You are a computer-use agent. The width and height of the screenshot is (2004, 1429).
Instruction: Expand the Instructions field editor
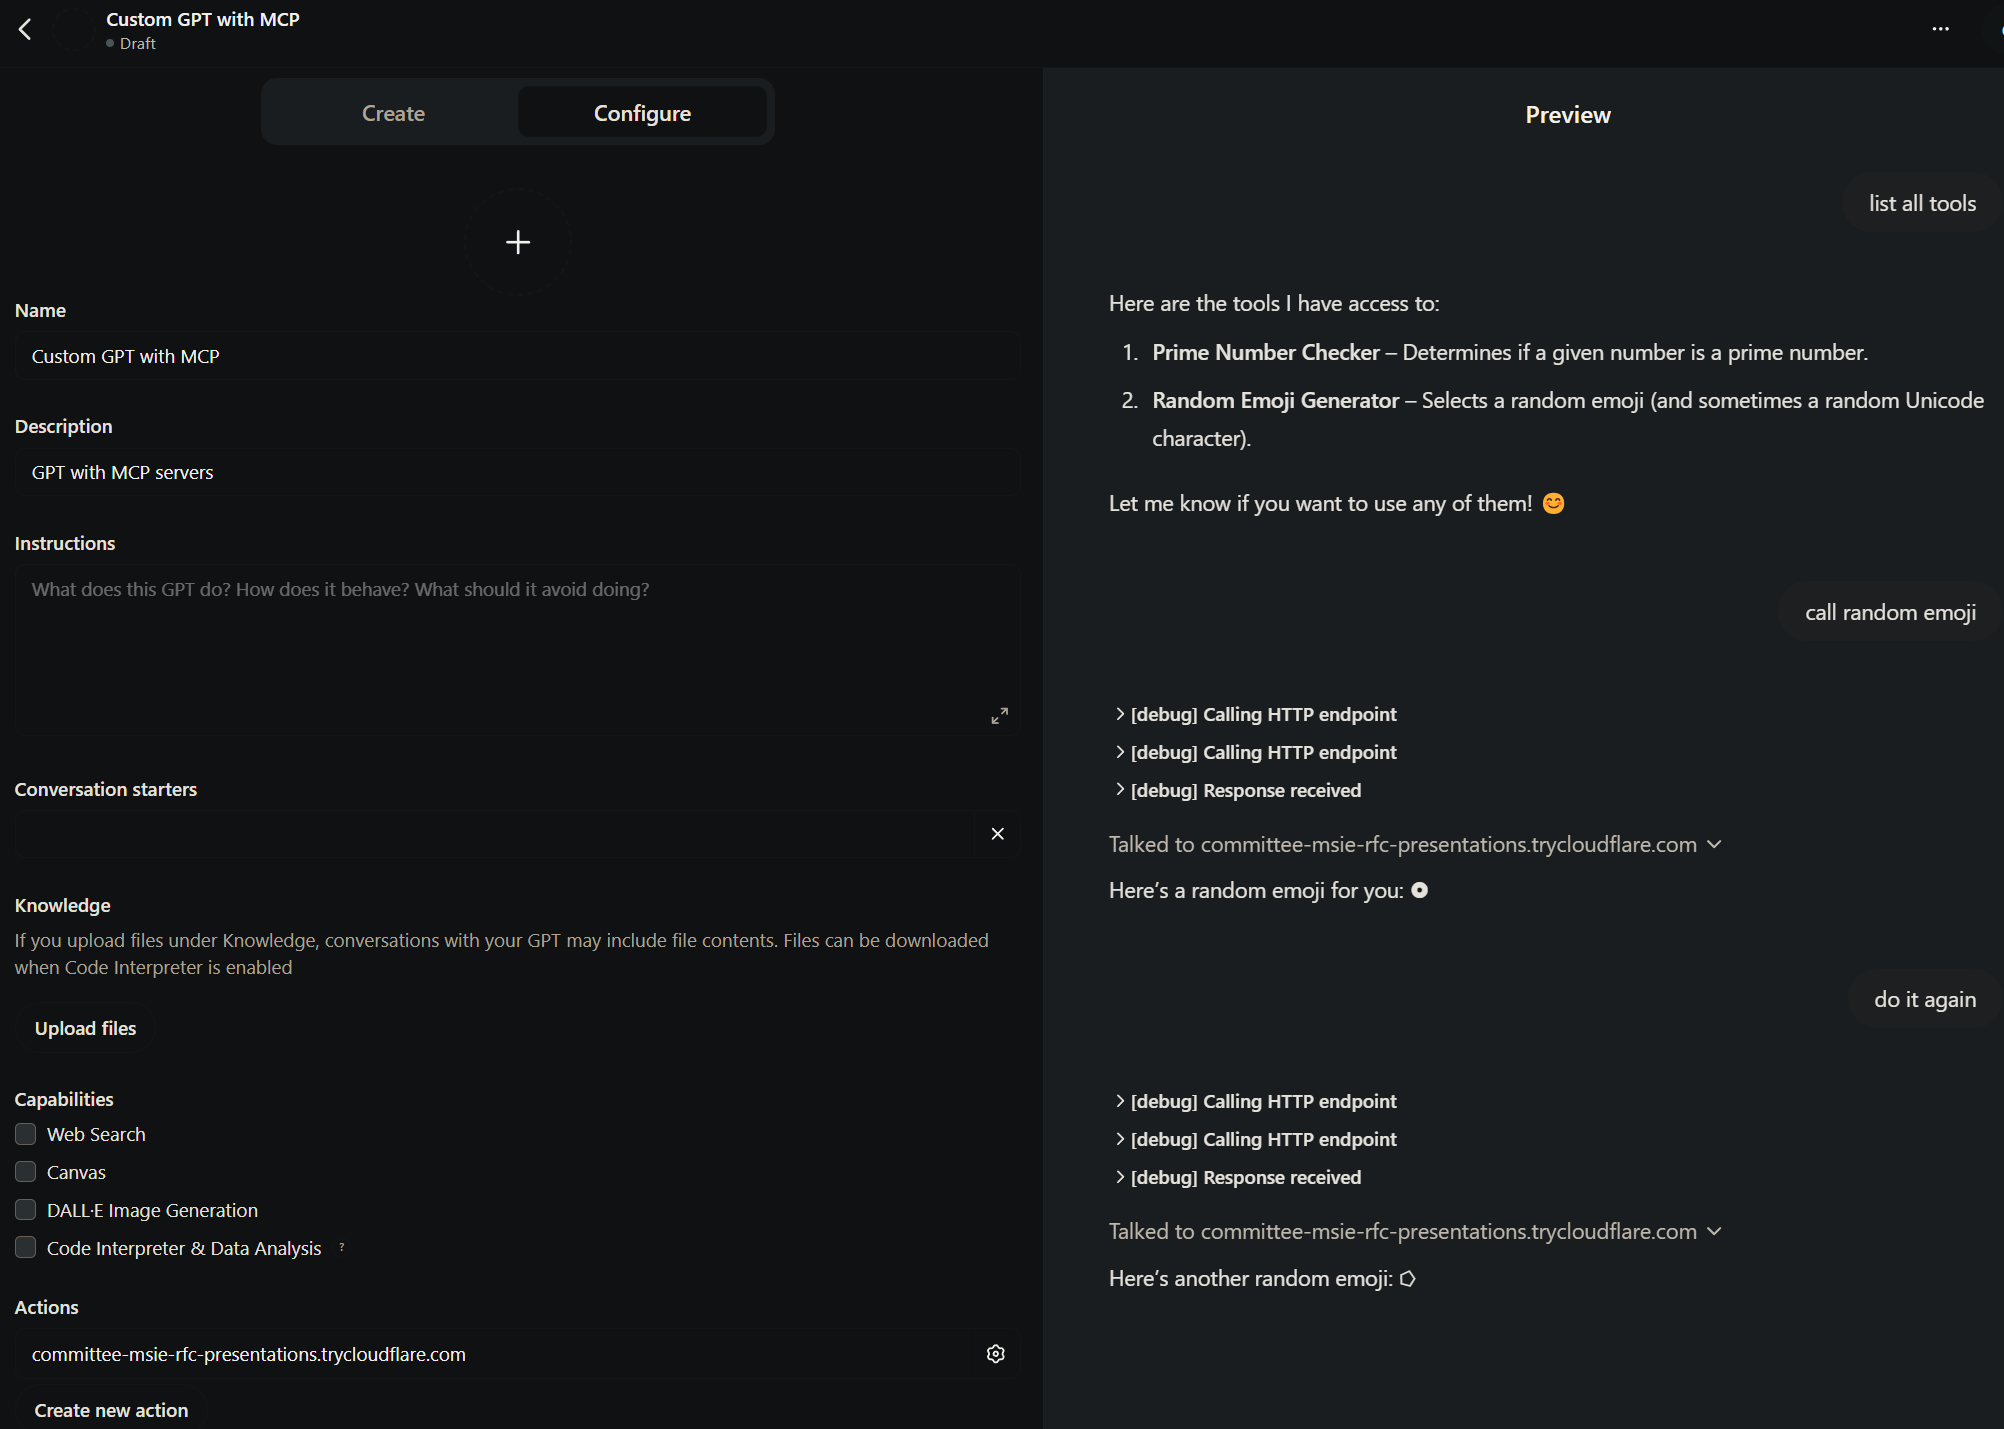pos(999,716)
